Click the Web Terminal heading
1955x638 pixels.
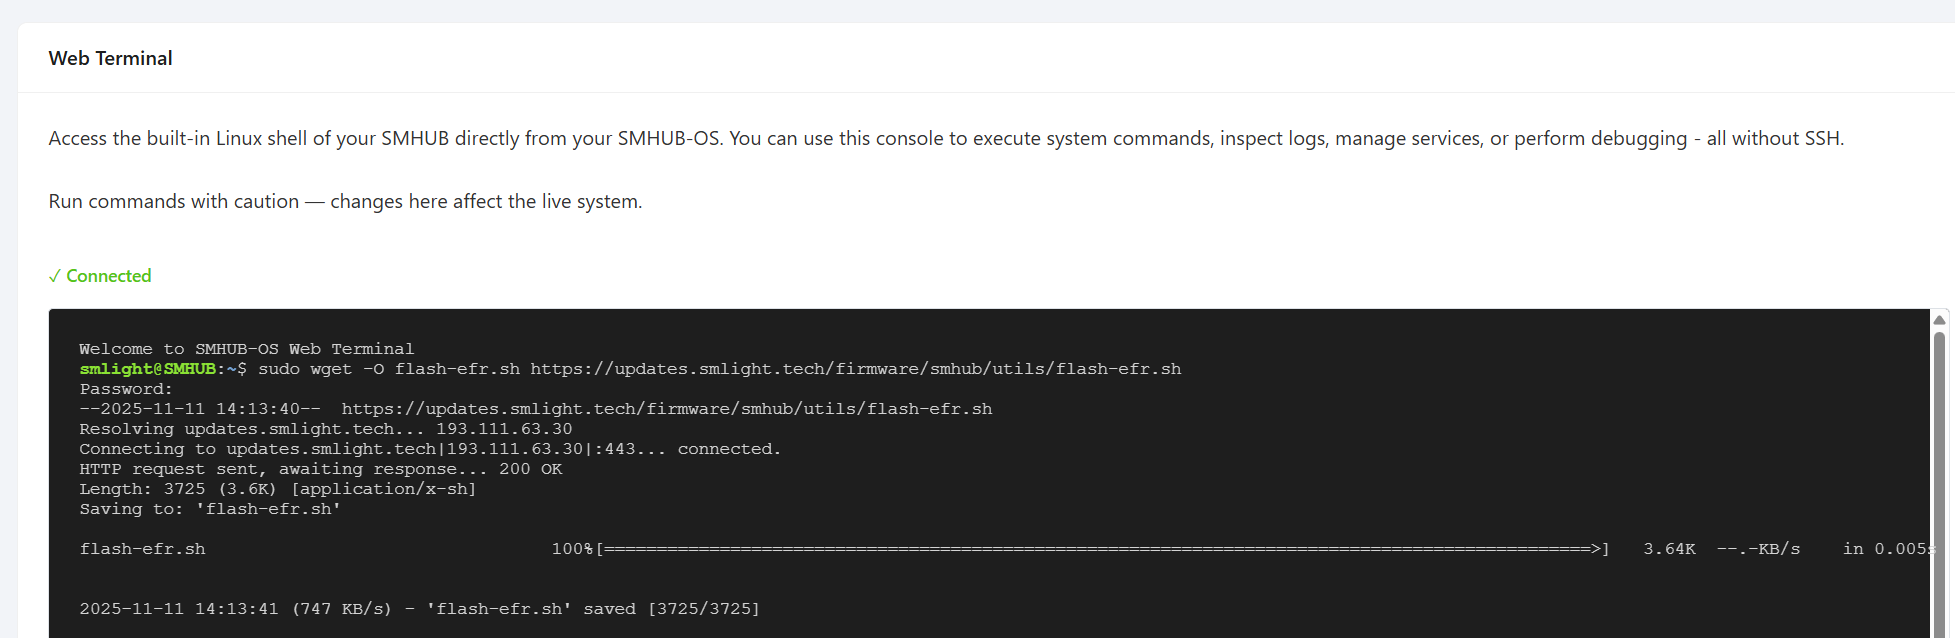110,58
